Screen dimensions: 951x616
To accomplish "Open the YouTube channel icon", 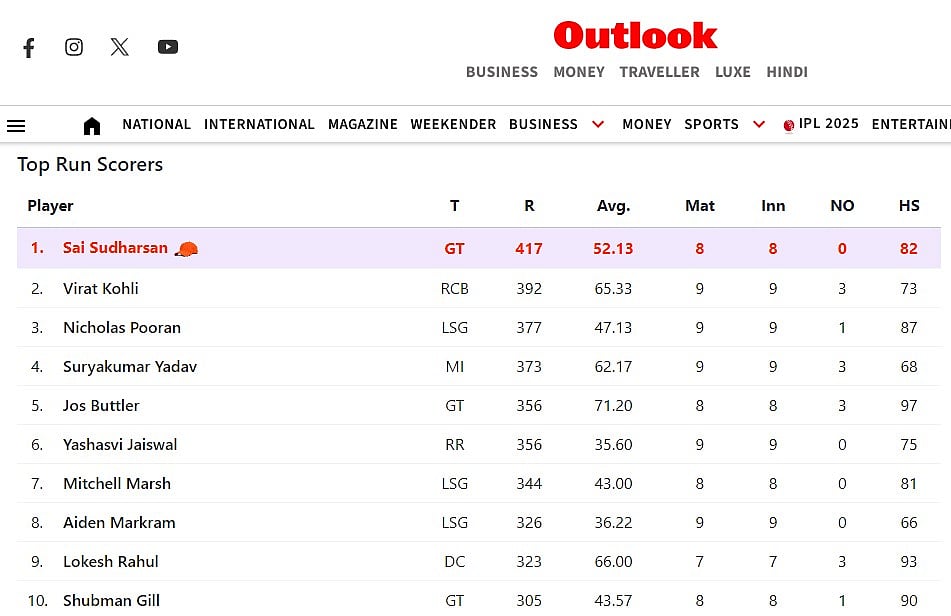I will tap(167, 47).
